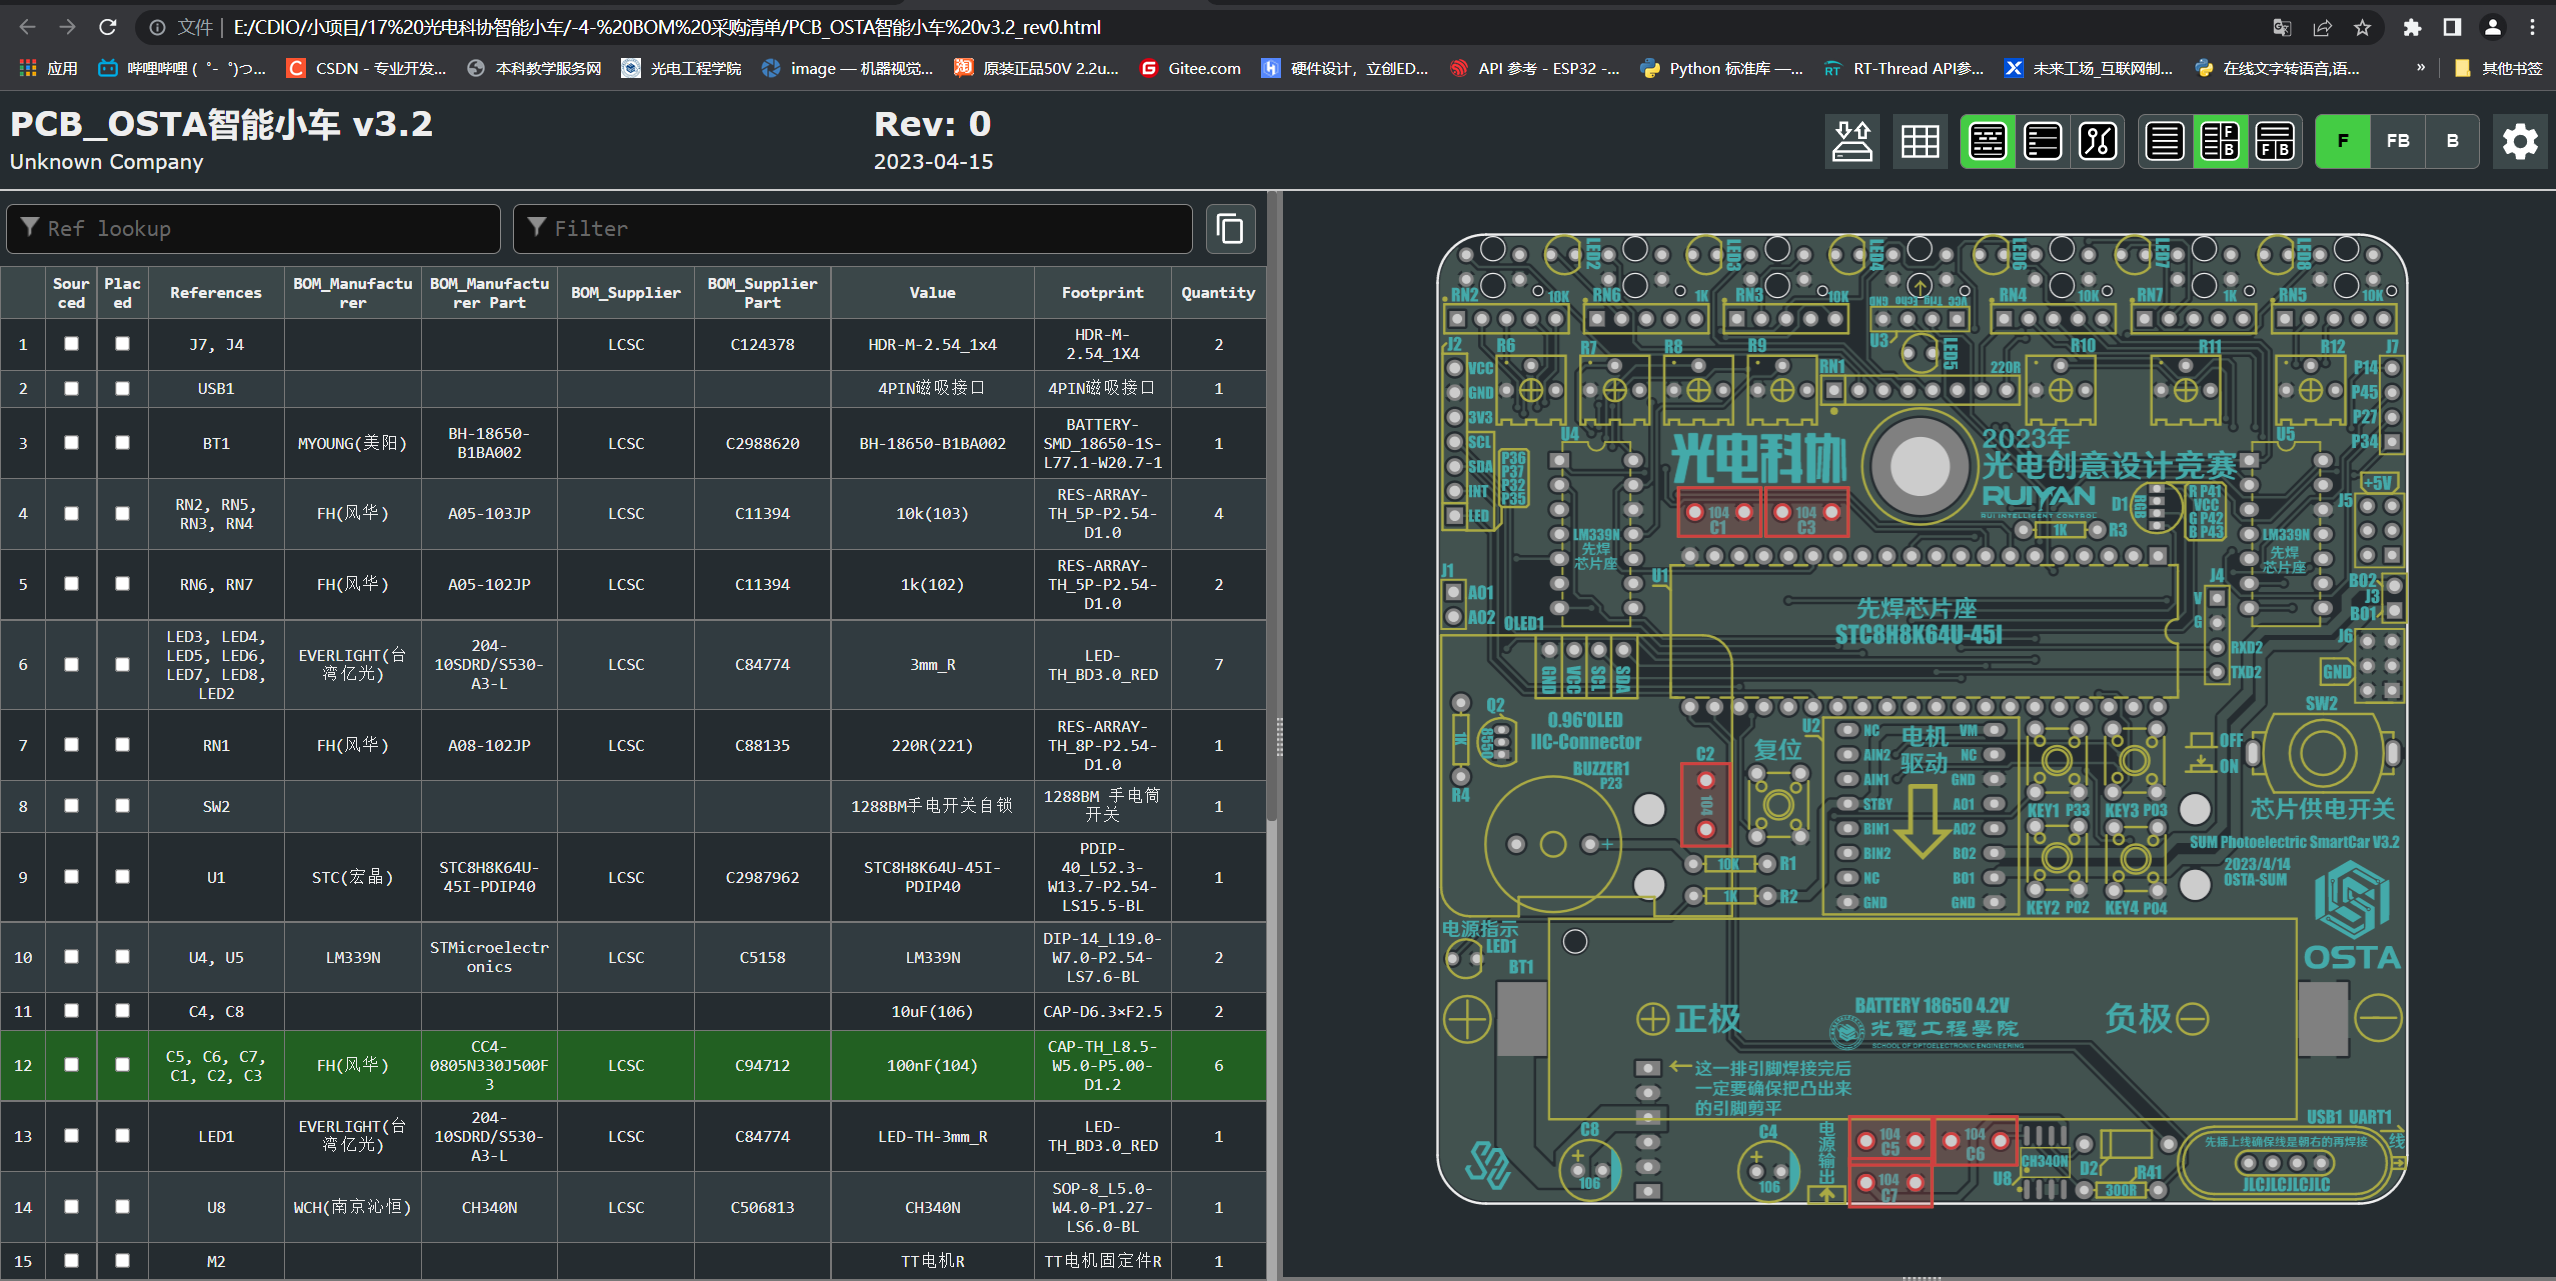Screen dimensions: 2556x1281
Task: Show front and back layers (FB)
Action: [2397, 142]
